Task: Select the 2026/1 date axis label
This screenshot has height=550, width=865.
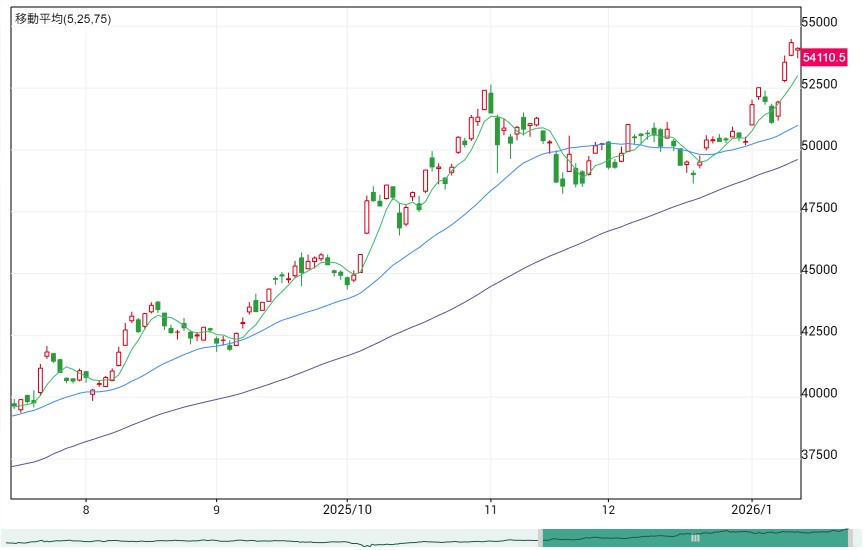Action: [x=751, y=509]
